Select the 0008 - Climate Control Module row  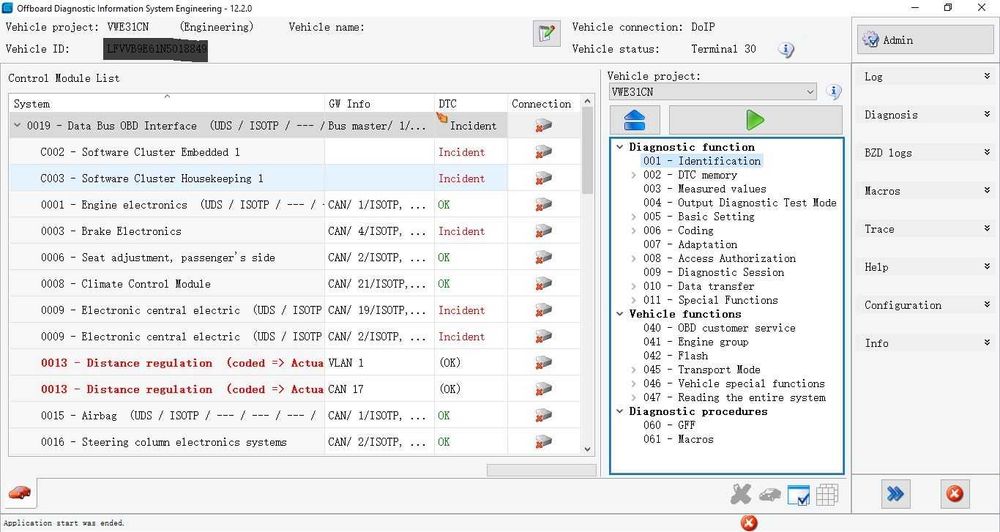coord(295,284)
